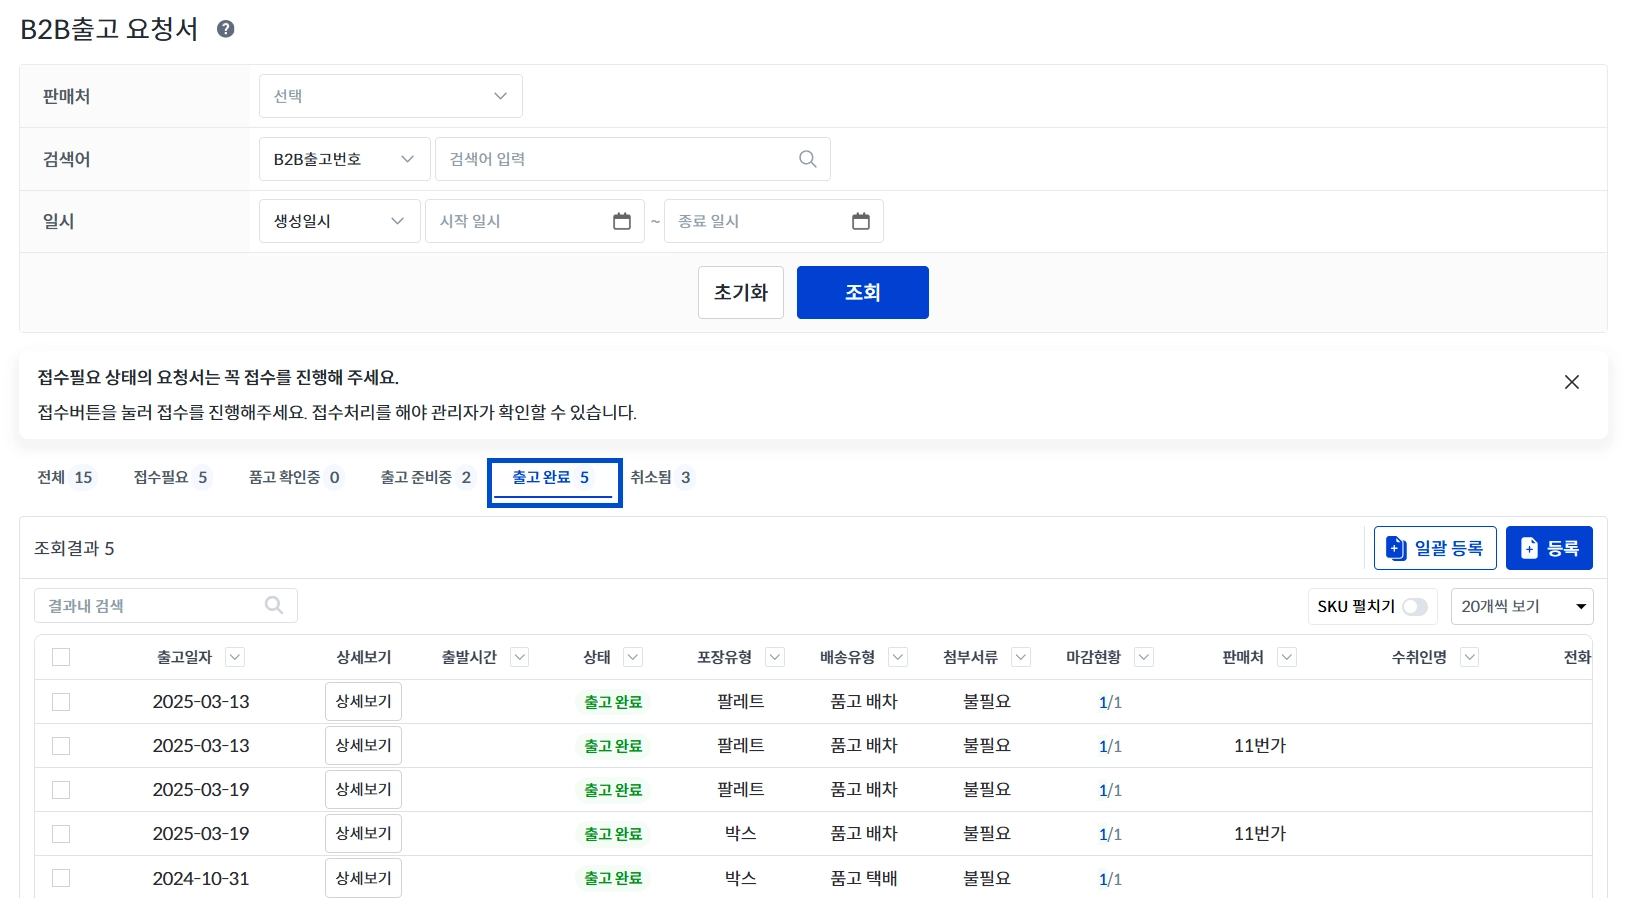Switch to the 접수필요 tab

[x=170, y=478]
